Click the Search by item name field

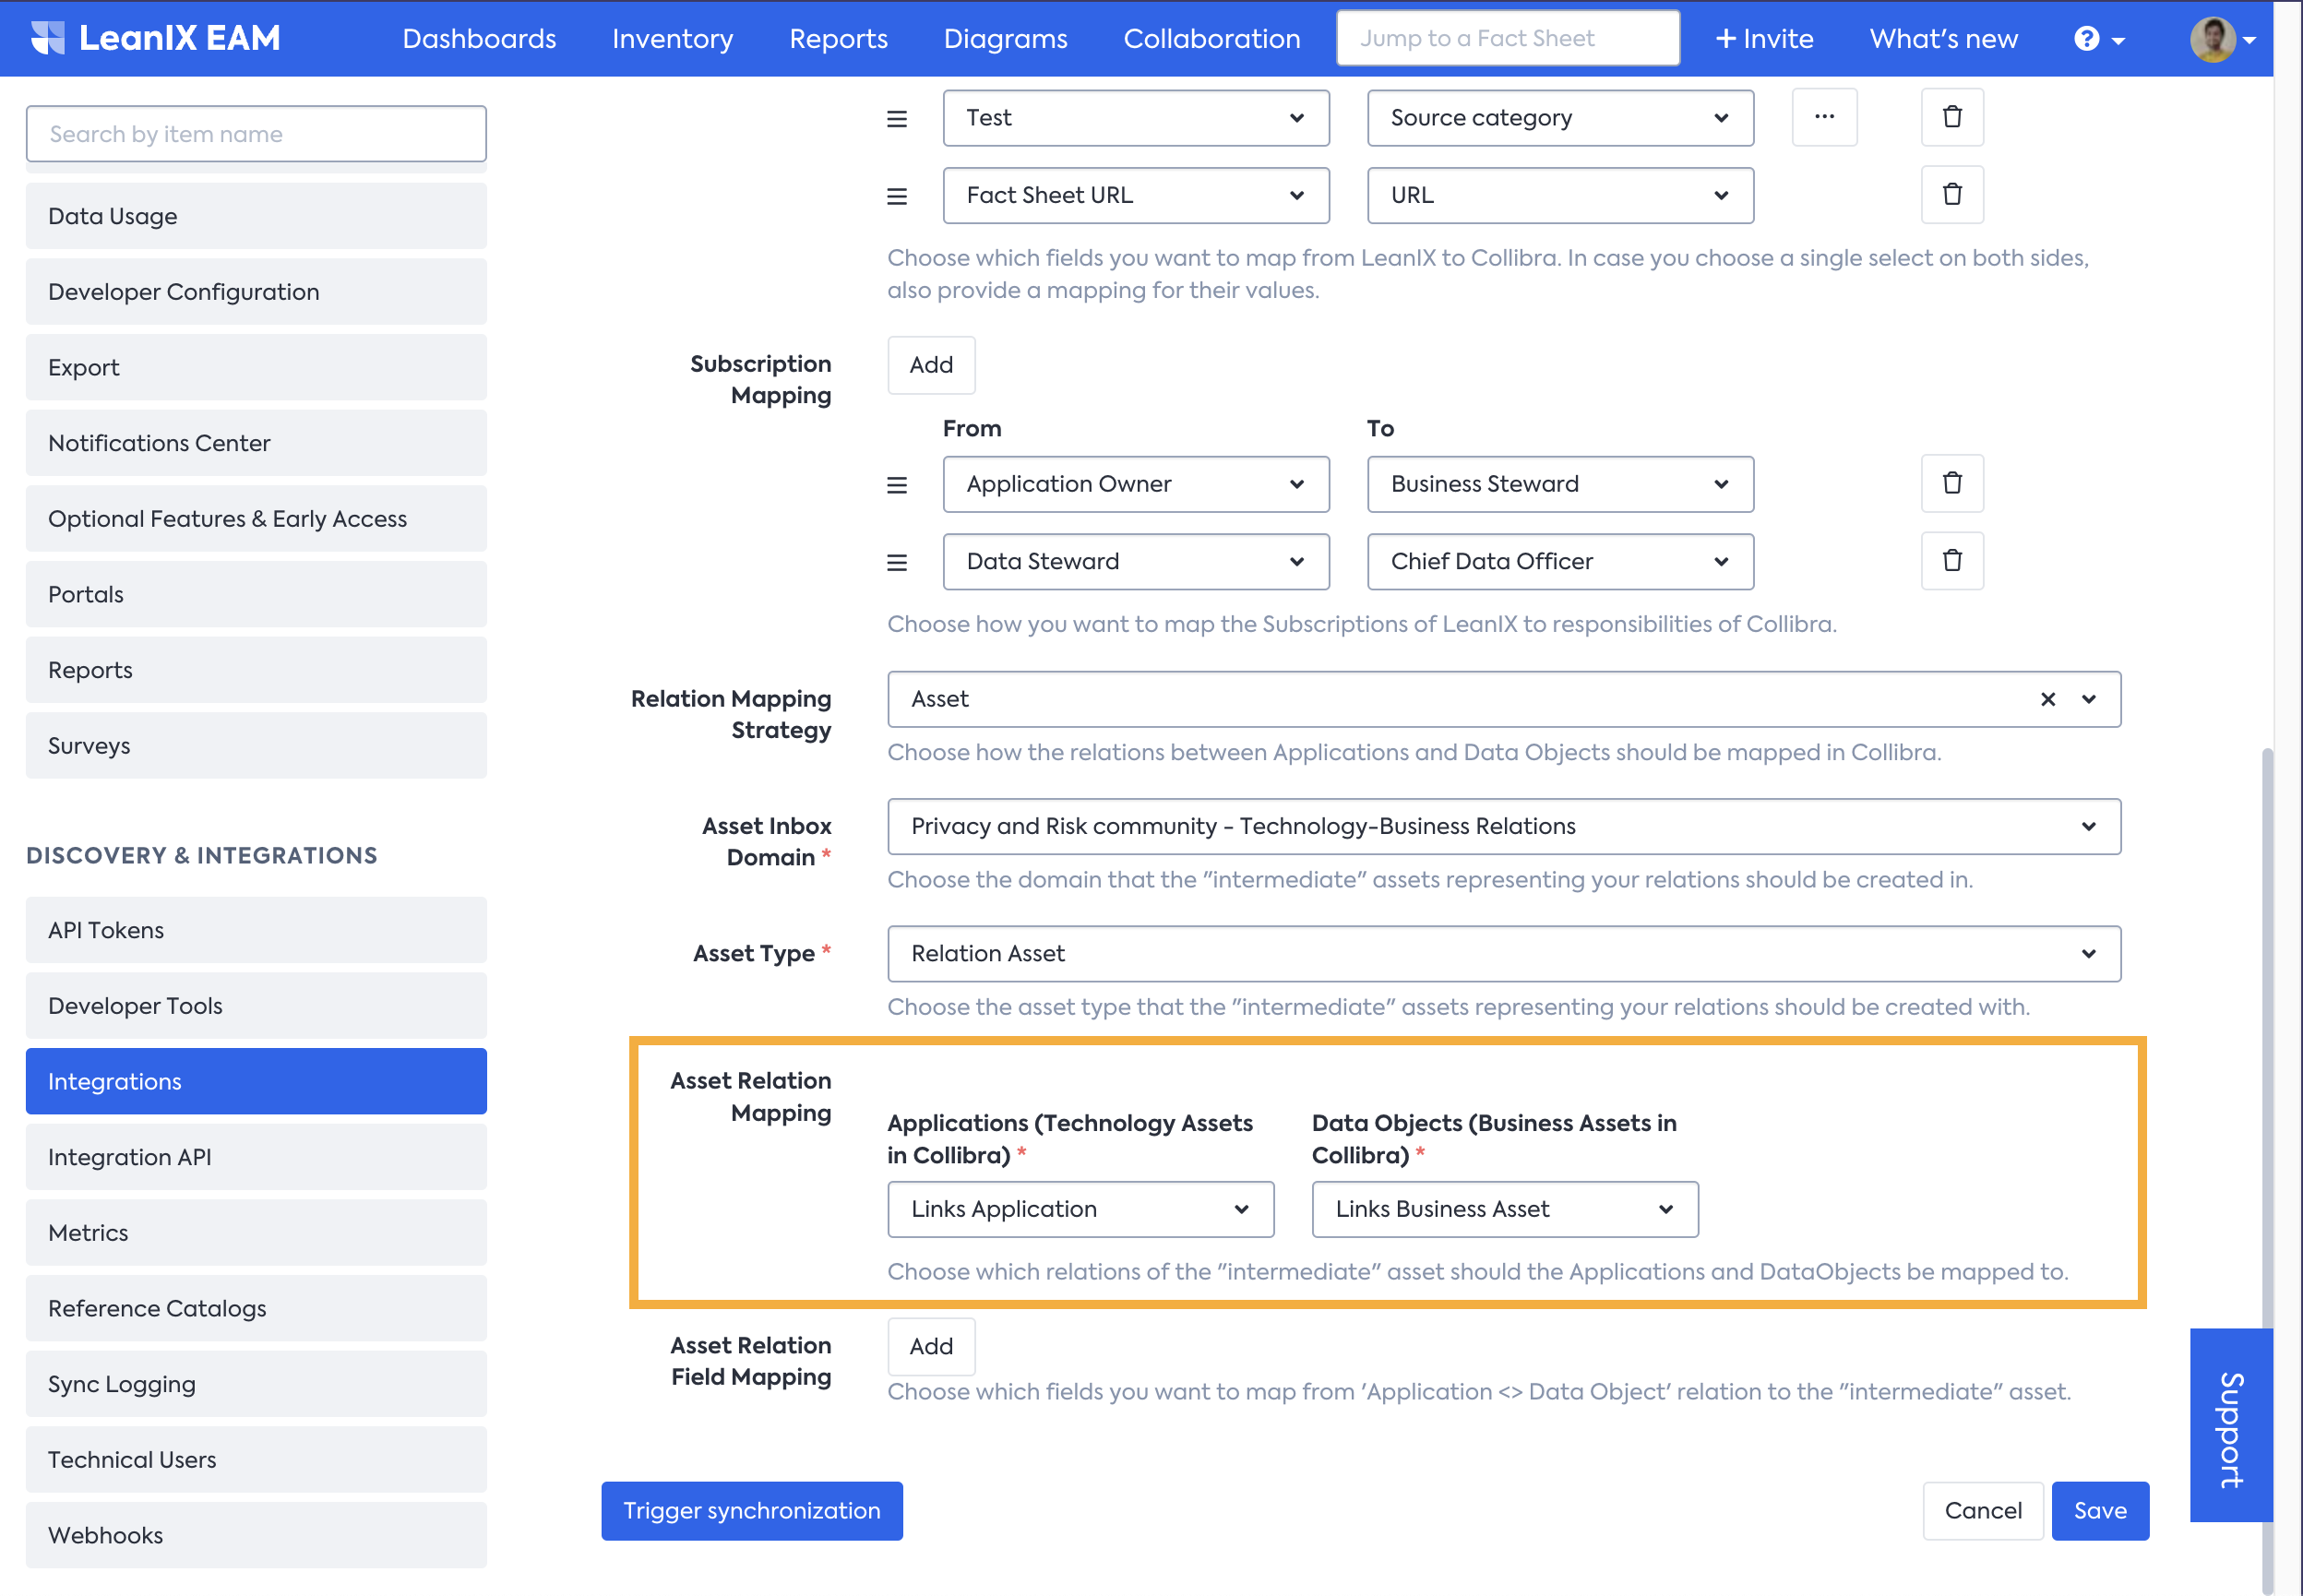256,134
